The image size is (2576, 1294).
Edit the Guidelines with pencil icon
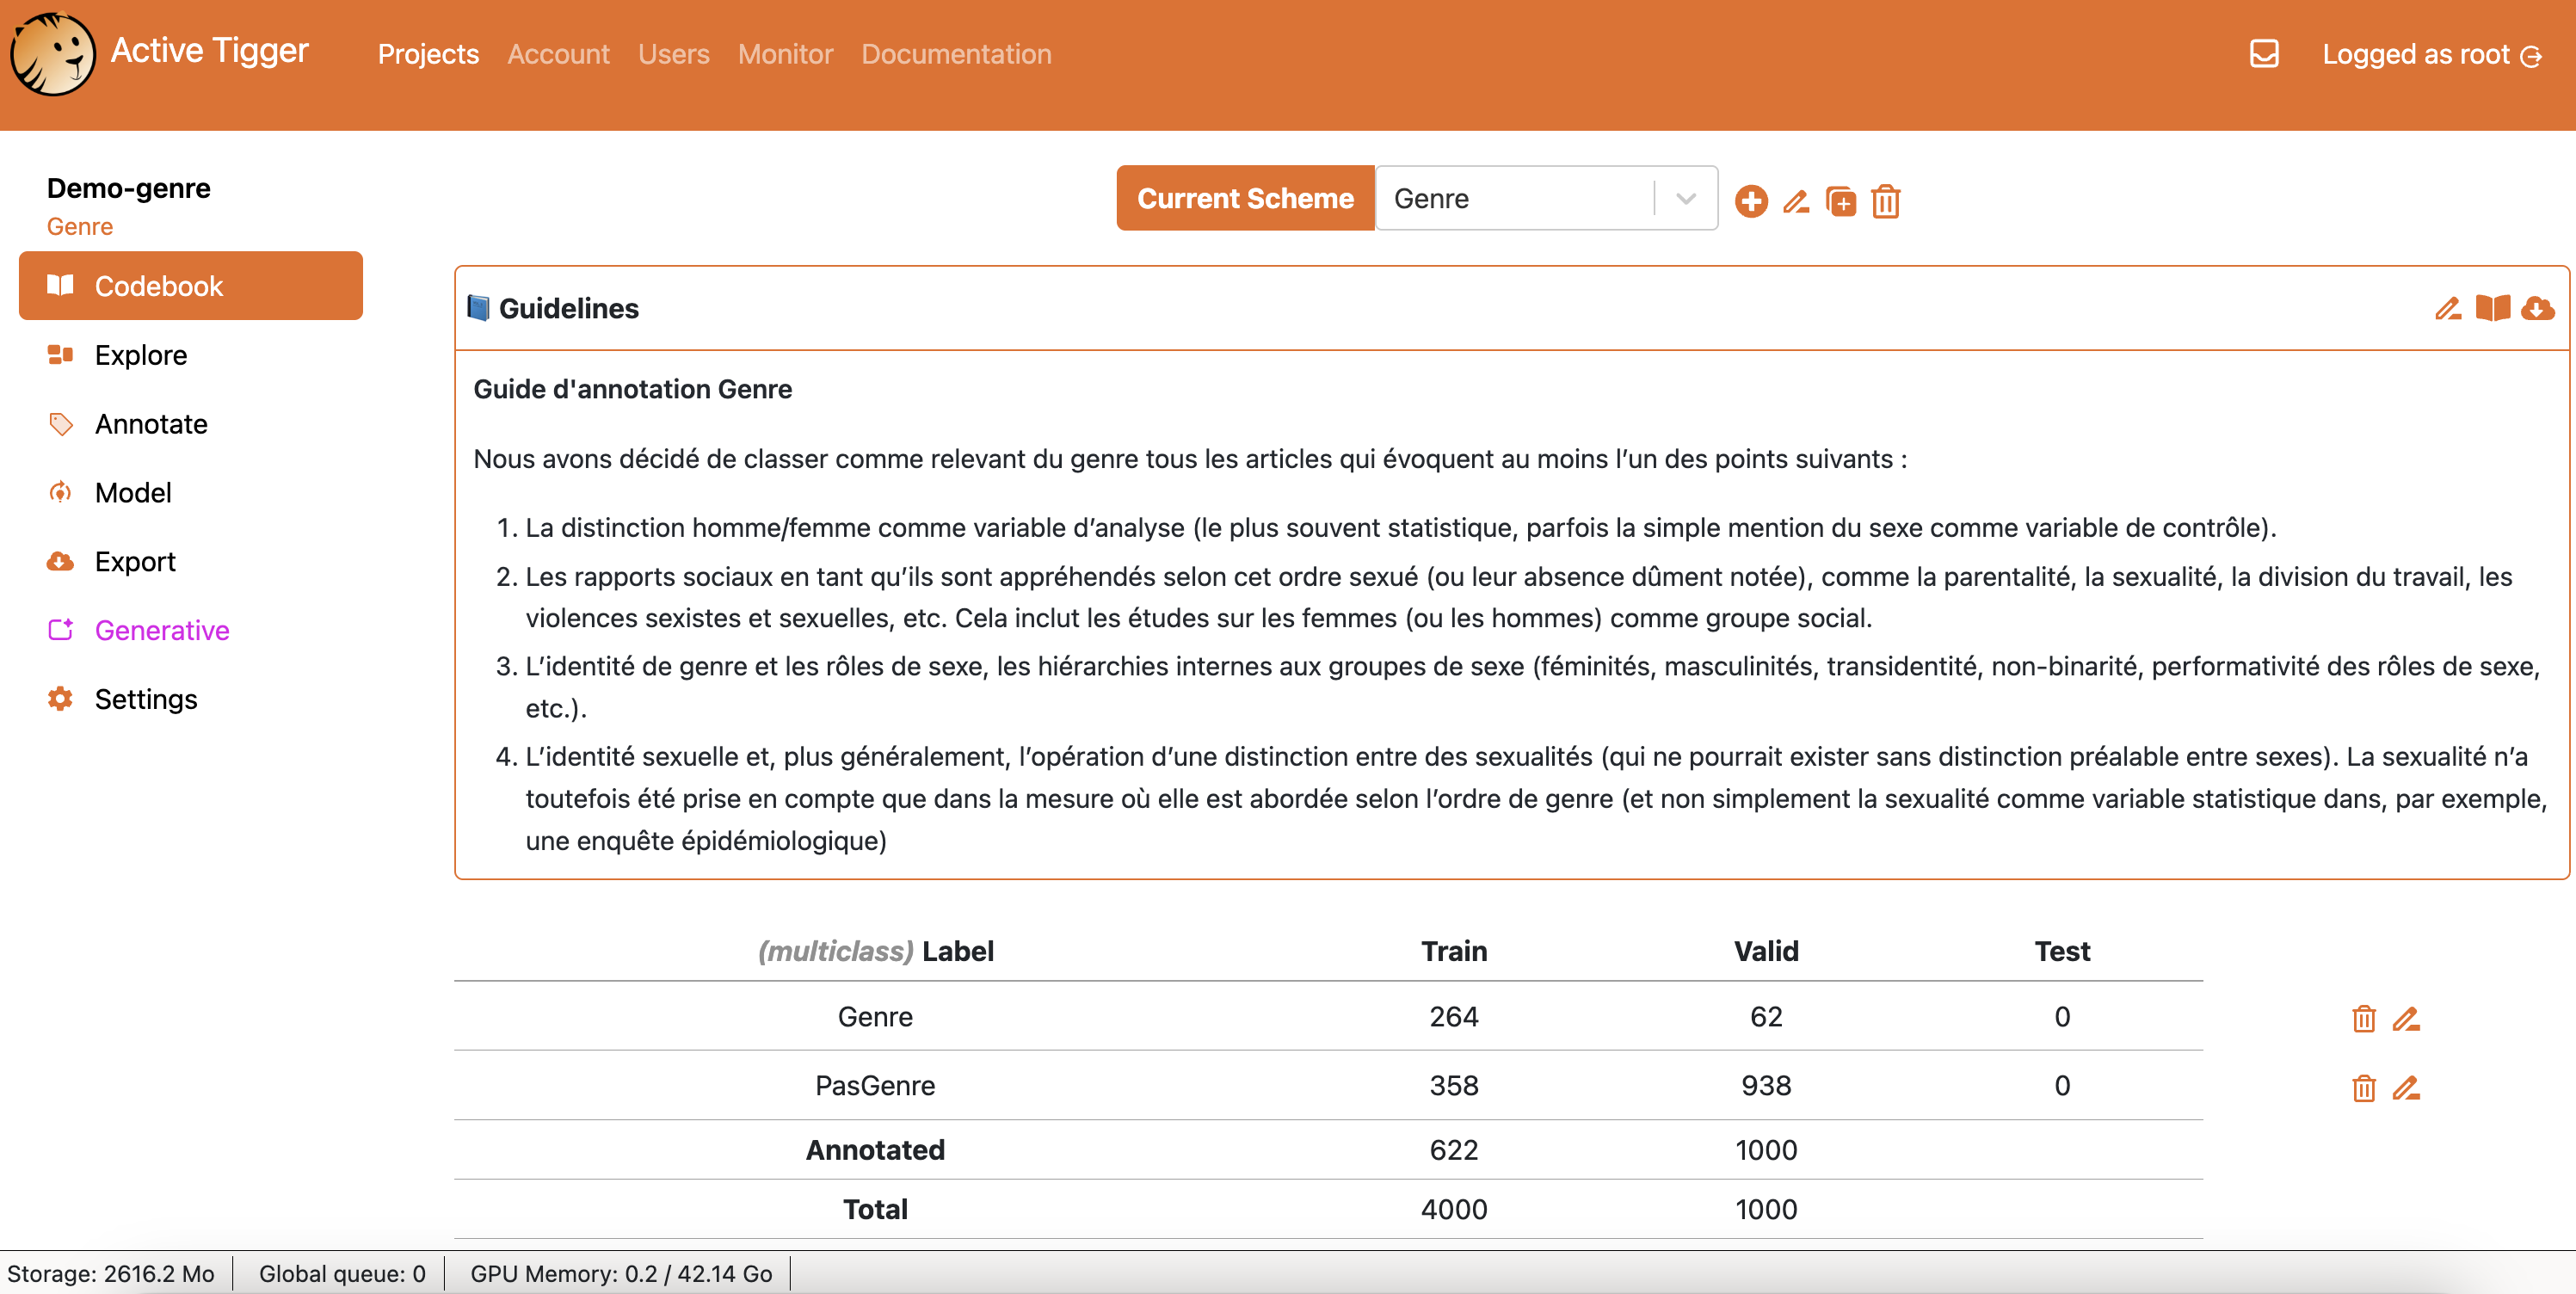pyautogui.click(x=2447, y=308)
